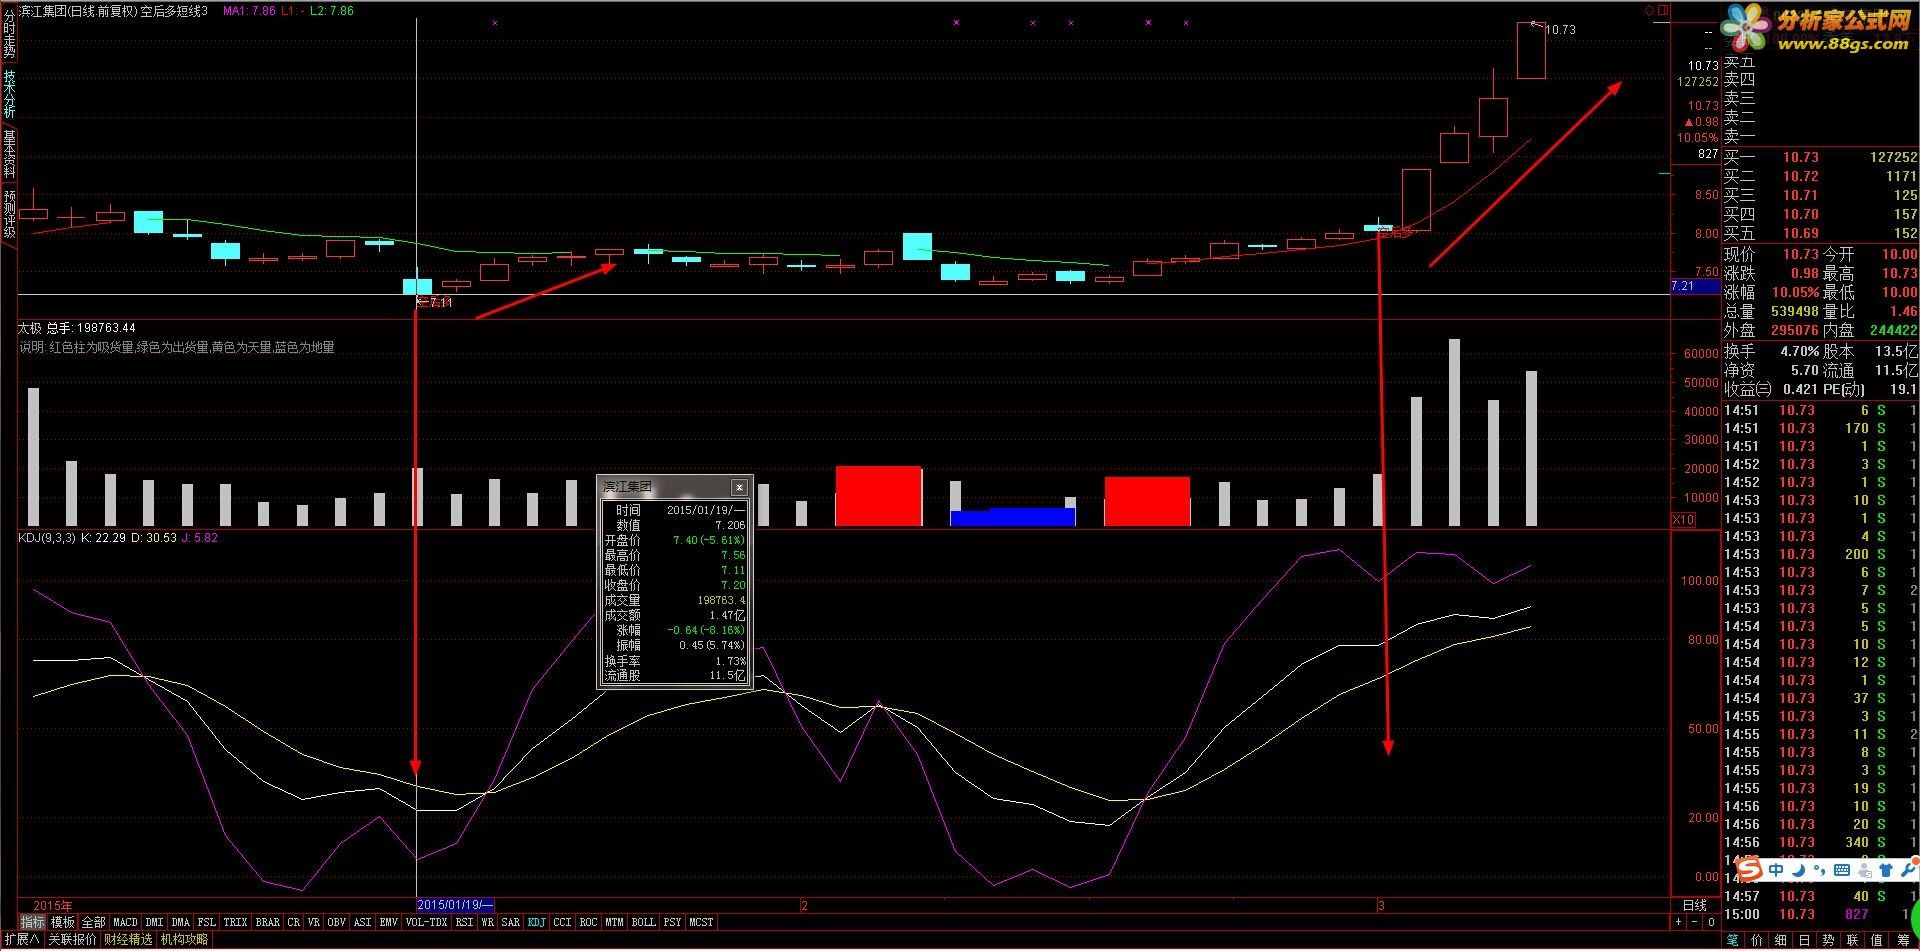
Task: Select the VOL-TDX indicator
Action: pos(426,922)
